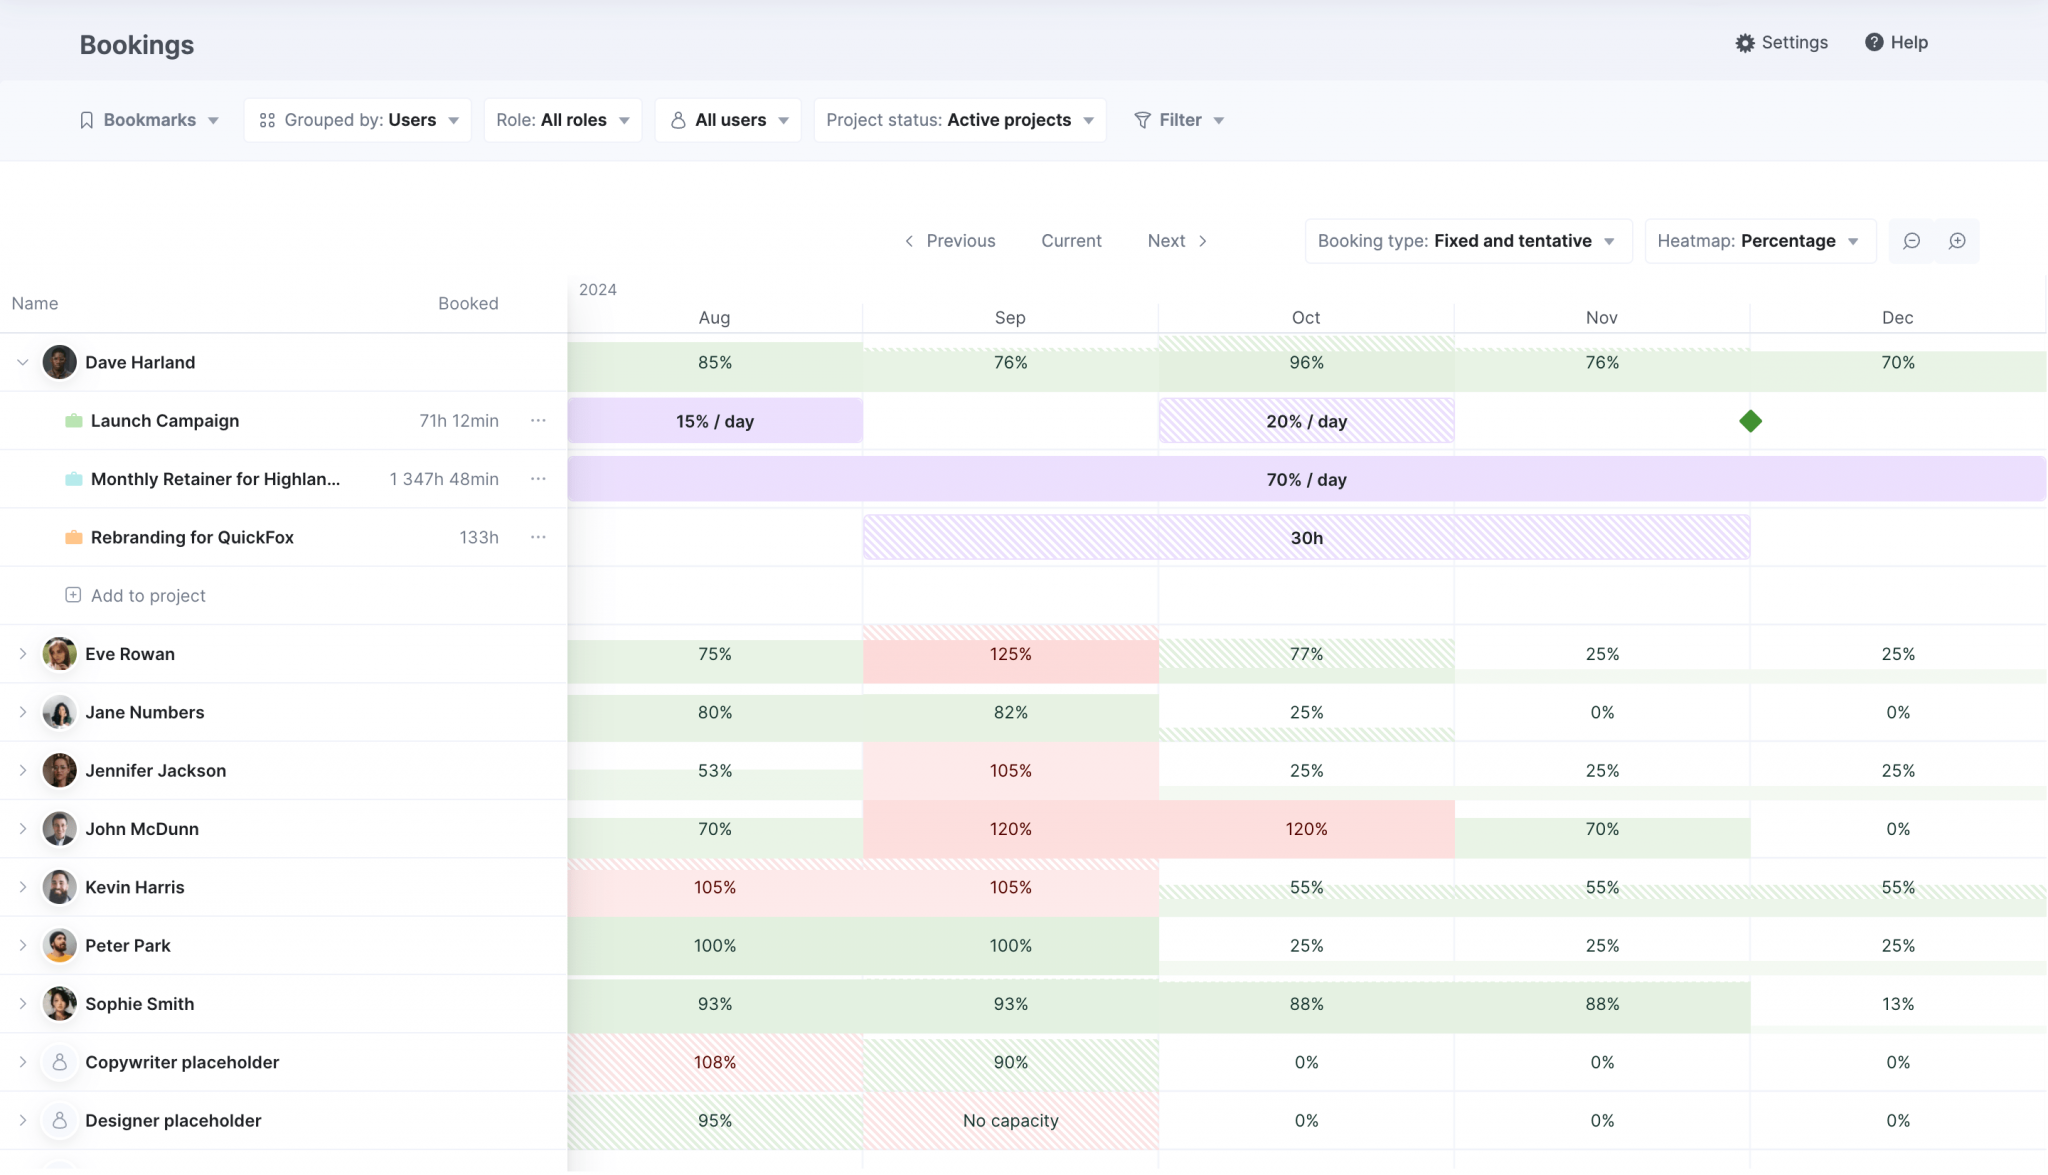Click Dave Harland's profile avatar

(59, 362)
